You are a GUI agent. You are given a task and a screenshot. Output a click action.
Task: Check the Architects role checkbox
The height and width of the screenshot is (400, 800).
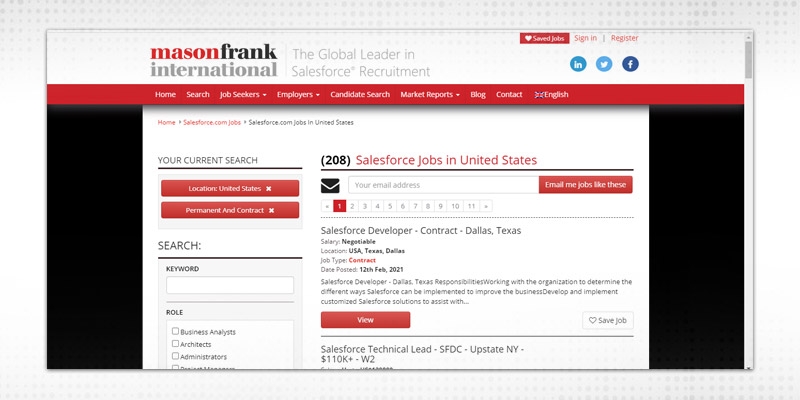coord(176,344)
